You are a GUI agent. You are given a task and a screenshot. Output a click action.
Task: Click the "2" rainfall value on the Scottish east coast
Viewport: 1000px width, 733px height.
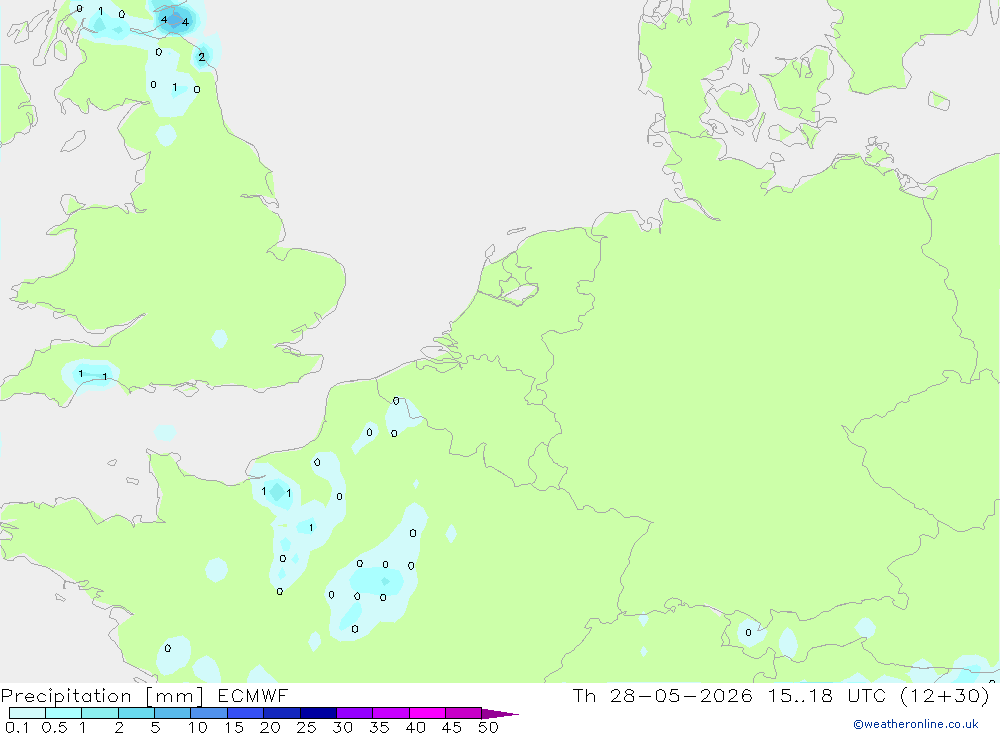click(202, 57)
